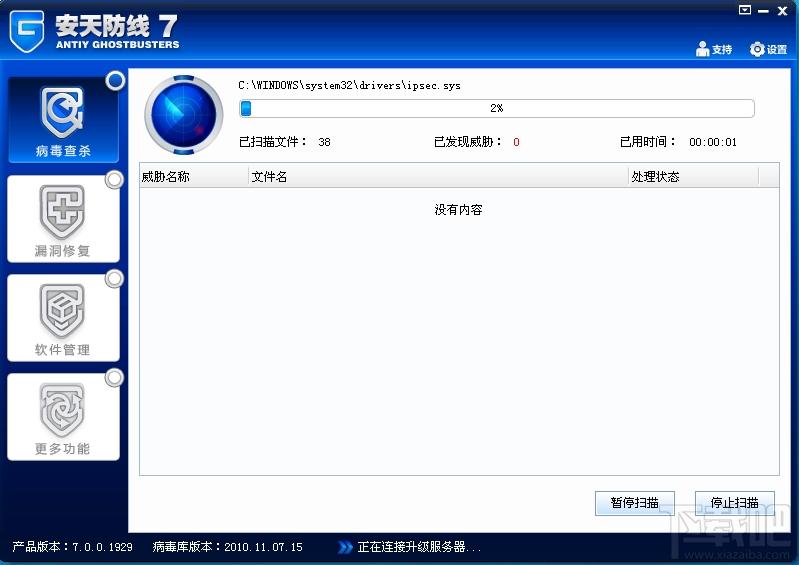Click 暂停扫描 to pause the scan
This screenshot has height=565, width=799.
634,503
